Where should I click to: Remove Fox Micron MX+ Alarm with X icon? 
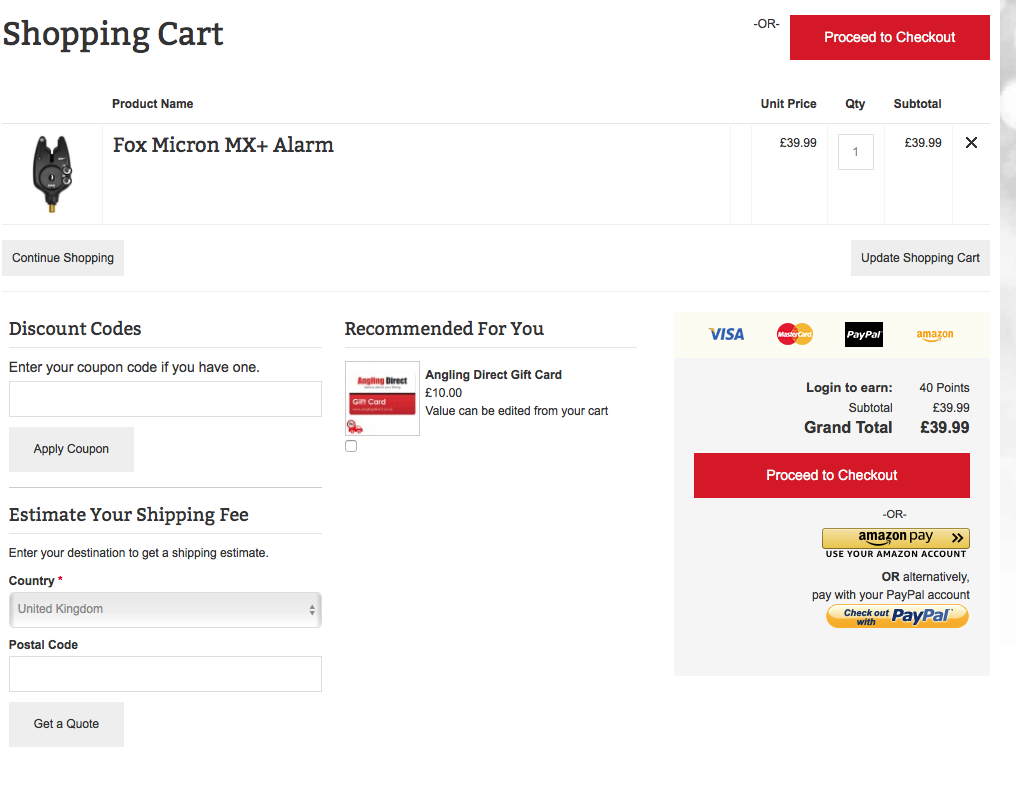tap(971, 143)
